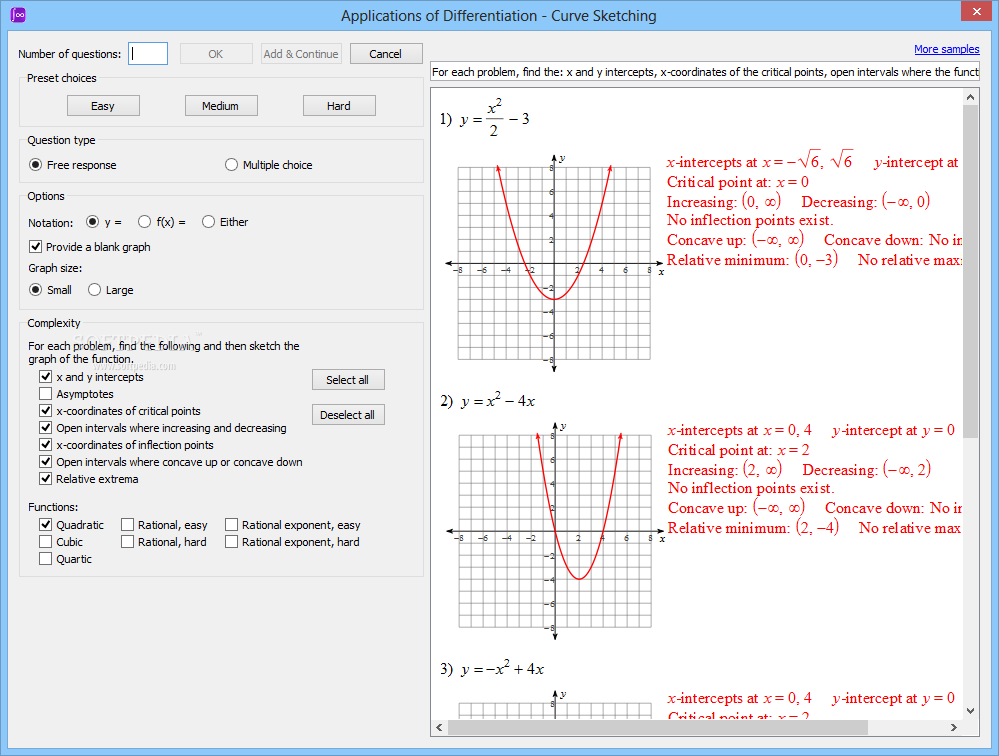Click the Add & Continue button

(x=301, y=54)
